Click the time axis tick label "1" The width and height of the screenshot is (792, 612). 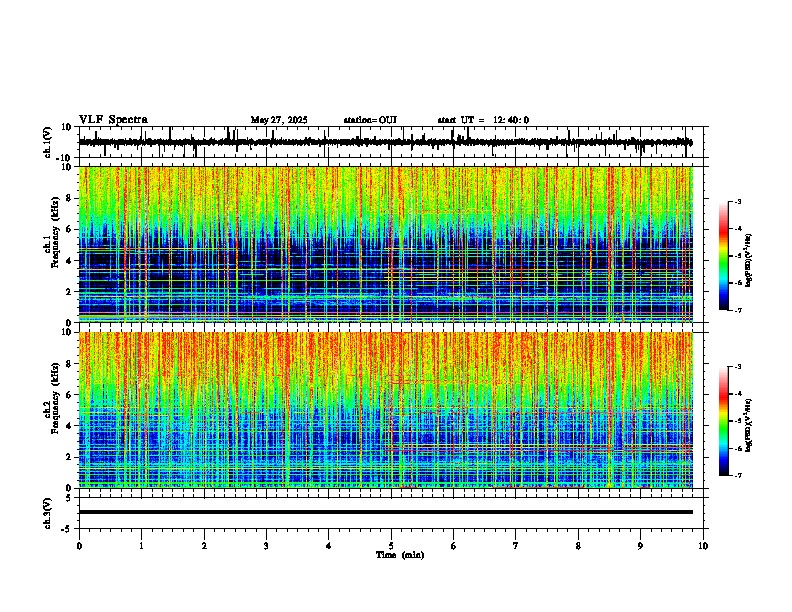141,546
